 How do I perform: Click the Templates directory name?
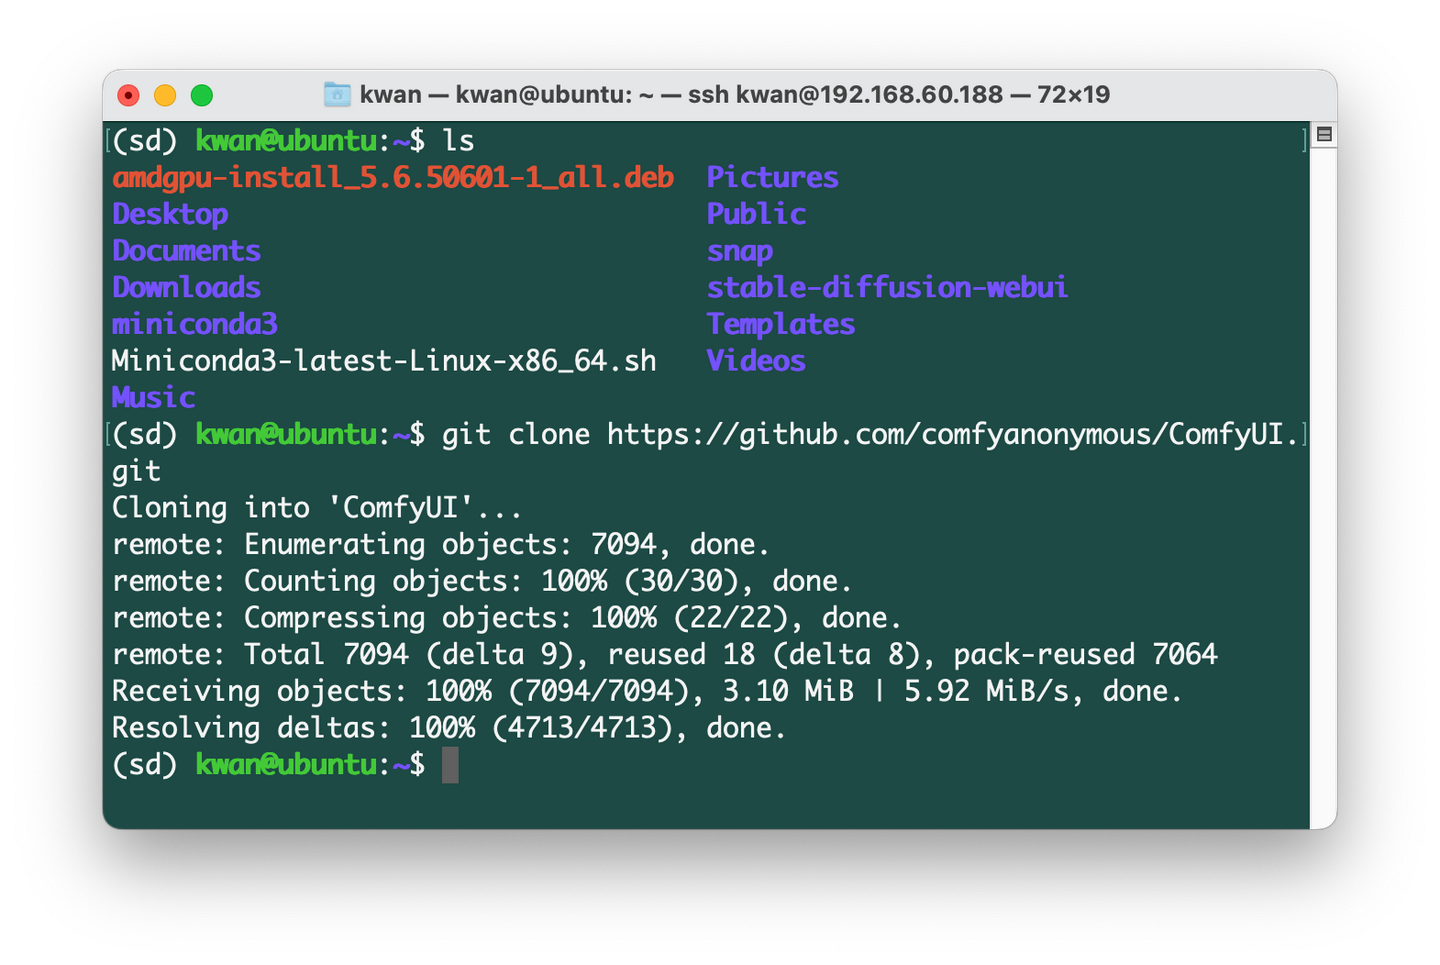781,324
